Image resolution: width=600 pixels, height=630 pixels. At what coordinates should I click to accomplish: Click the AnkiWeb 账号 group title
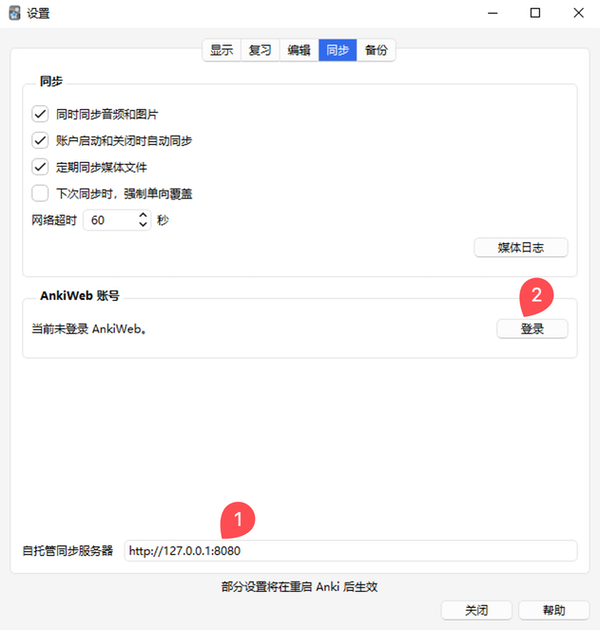pyautogui.click(x=80, y=296)
